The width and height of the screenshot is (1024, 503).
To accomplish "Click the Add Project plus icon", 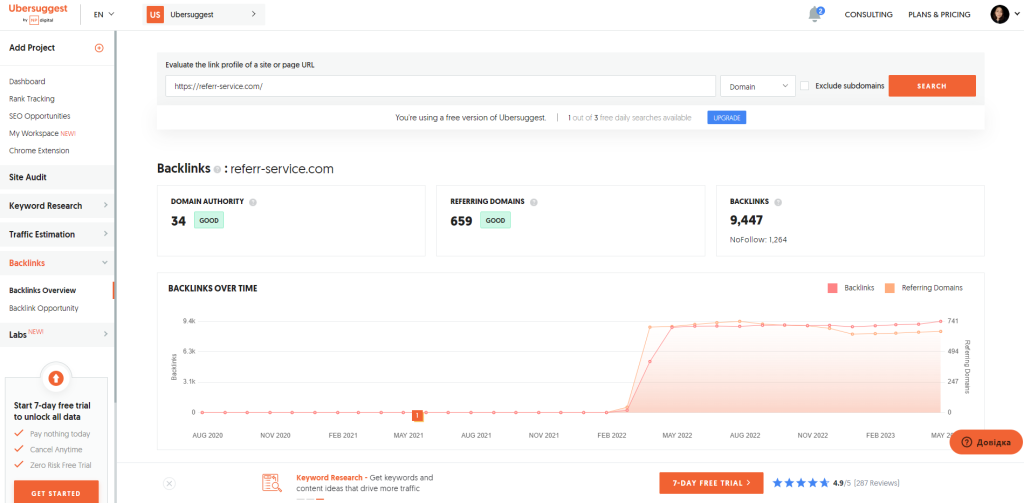I will click(x=99, y=48).
